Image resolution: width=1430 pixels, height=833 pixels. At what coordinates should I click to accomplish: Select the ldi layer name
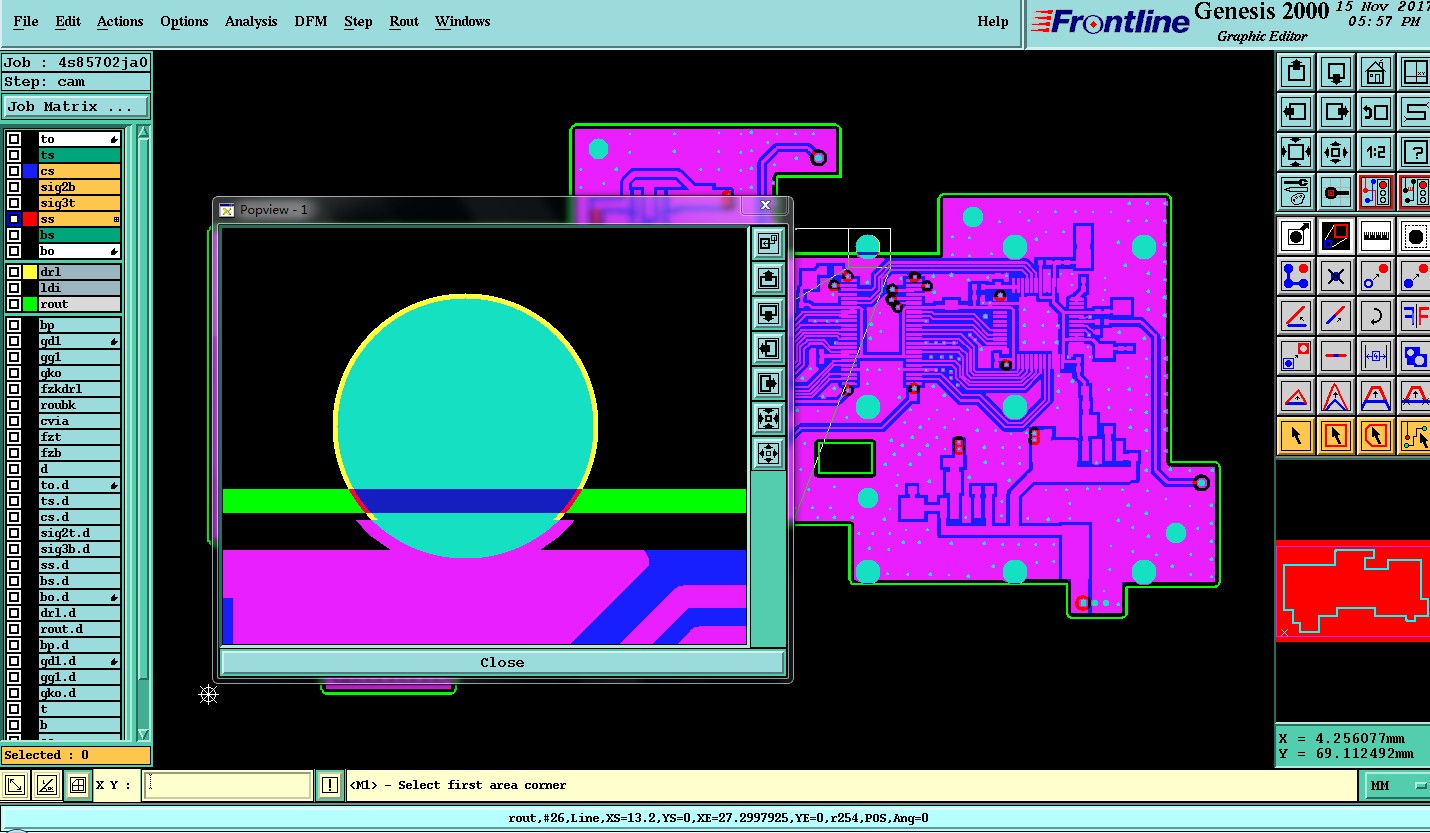(x=80, y=288)
